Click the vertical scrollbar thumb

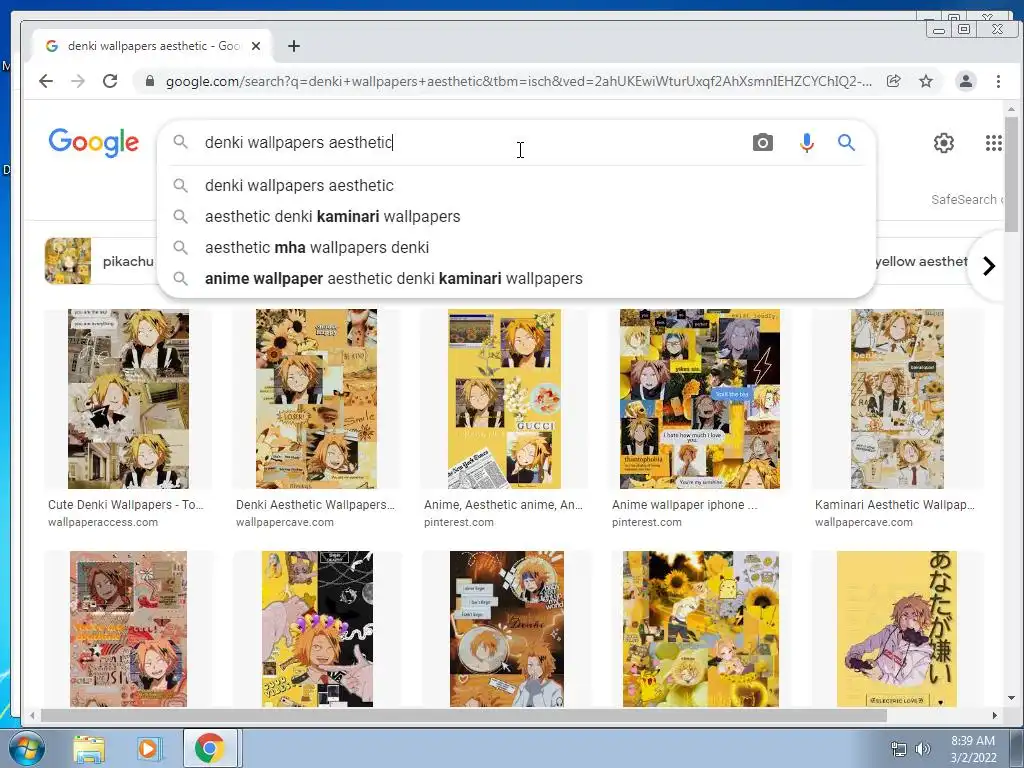pos(1011,174)
